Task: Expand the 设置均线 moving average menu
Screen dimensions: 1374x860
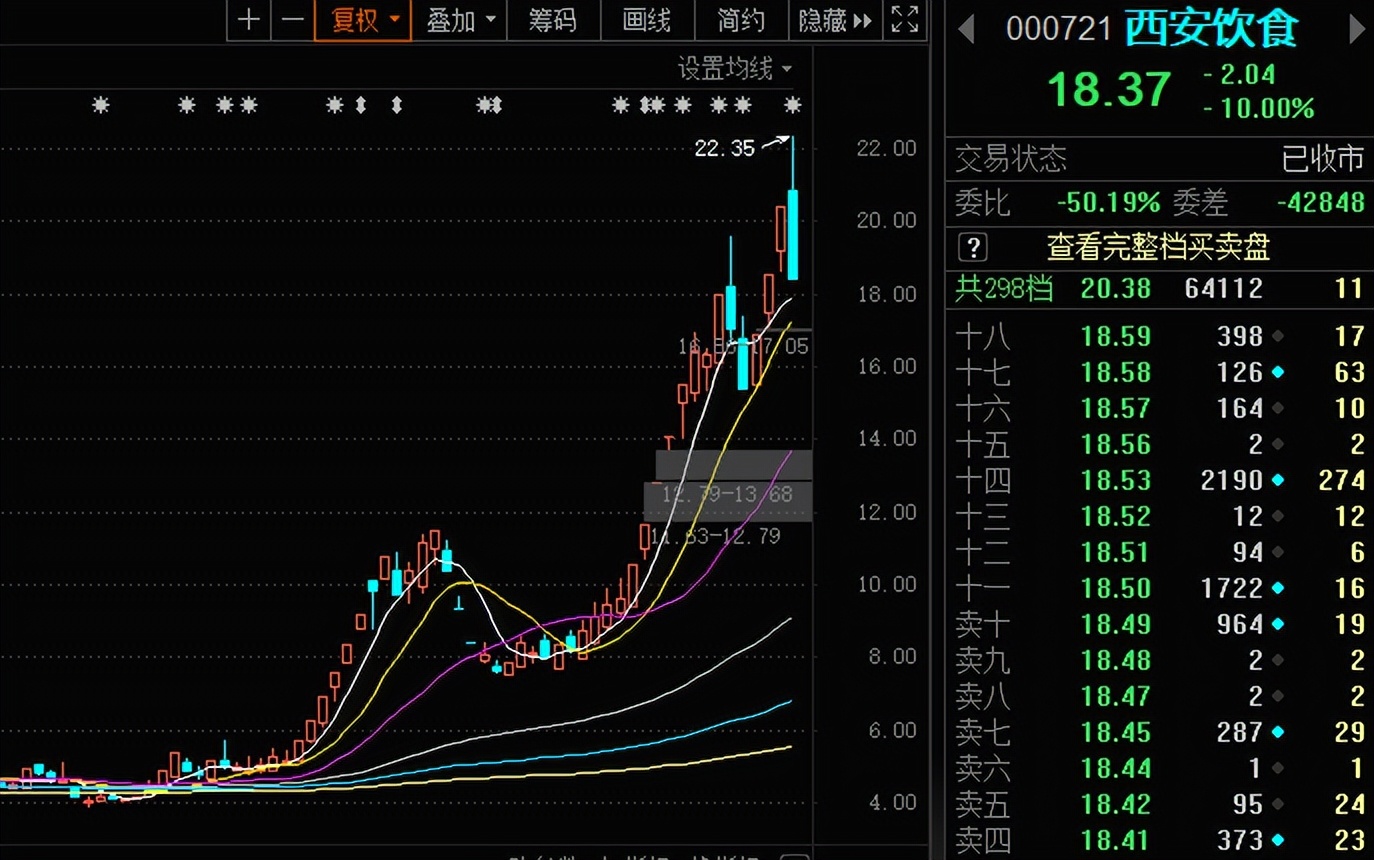Action: [x=734, y=69]
